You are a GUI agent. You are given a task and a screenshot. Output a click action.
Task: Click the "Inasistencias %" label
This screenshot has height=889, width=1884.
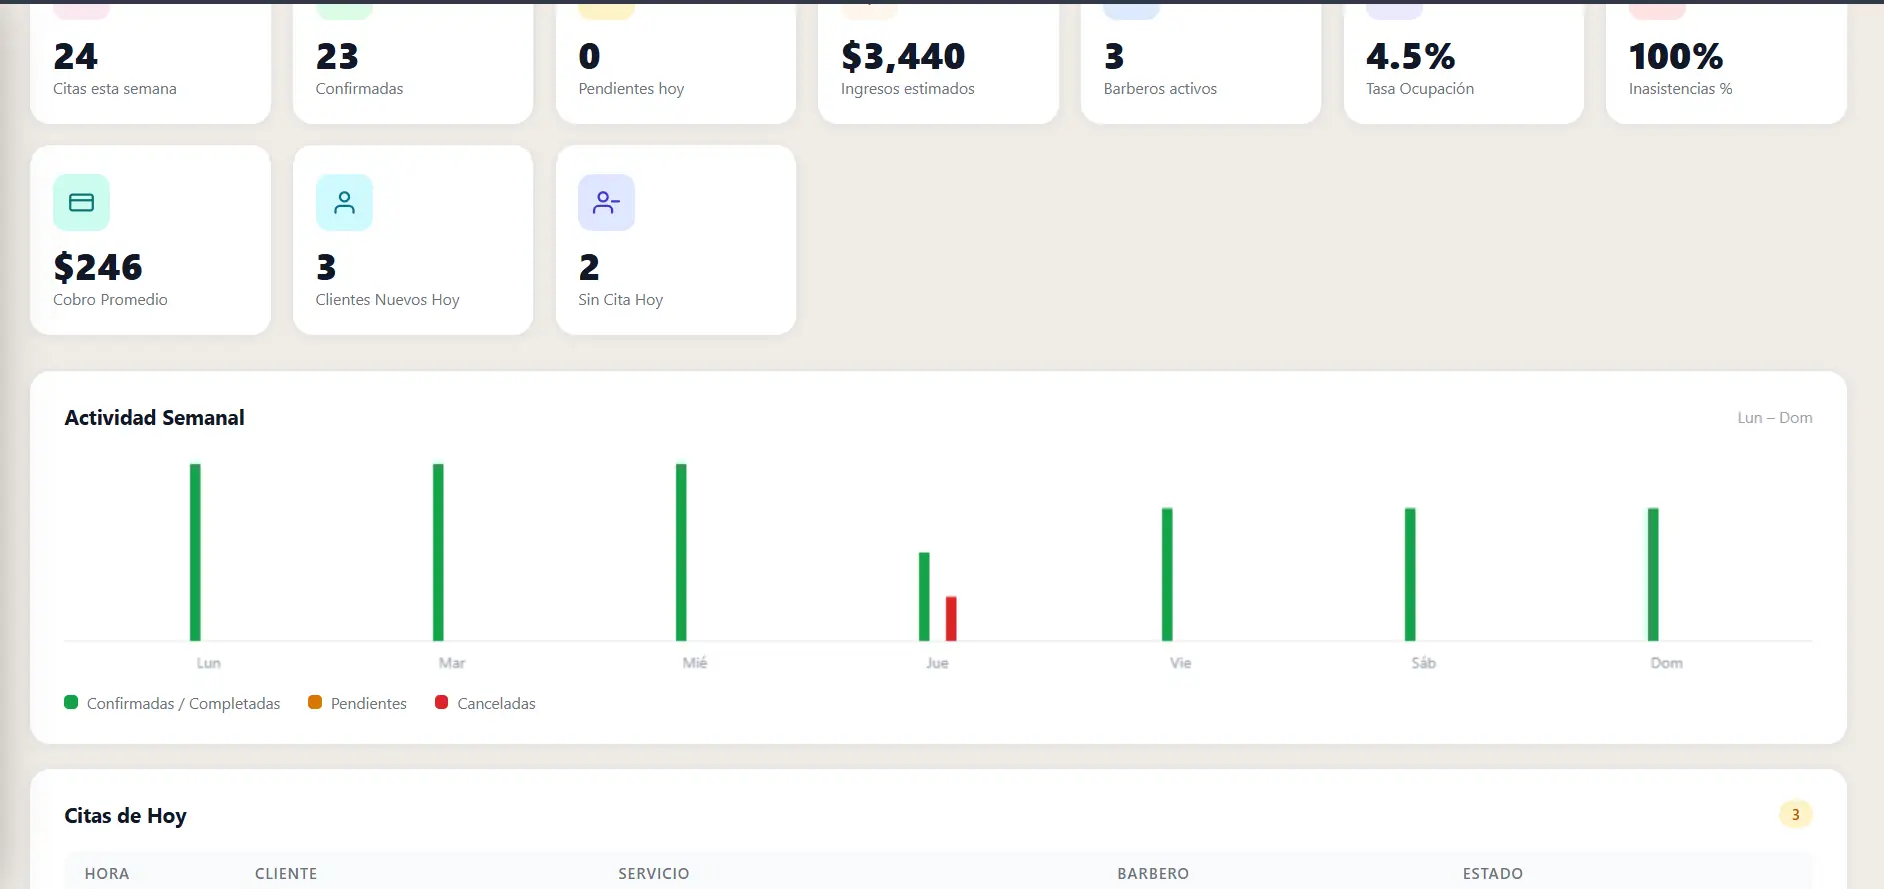(1680, 89)
